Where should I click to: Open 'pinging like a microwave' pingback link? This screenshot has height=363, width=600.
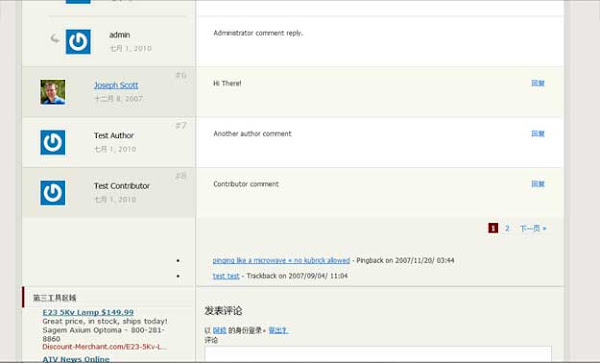281,260
